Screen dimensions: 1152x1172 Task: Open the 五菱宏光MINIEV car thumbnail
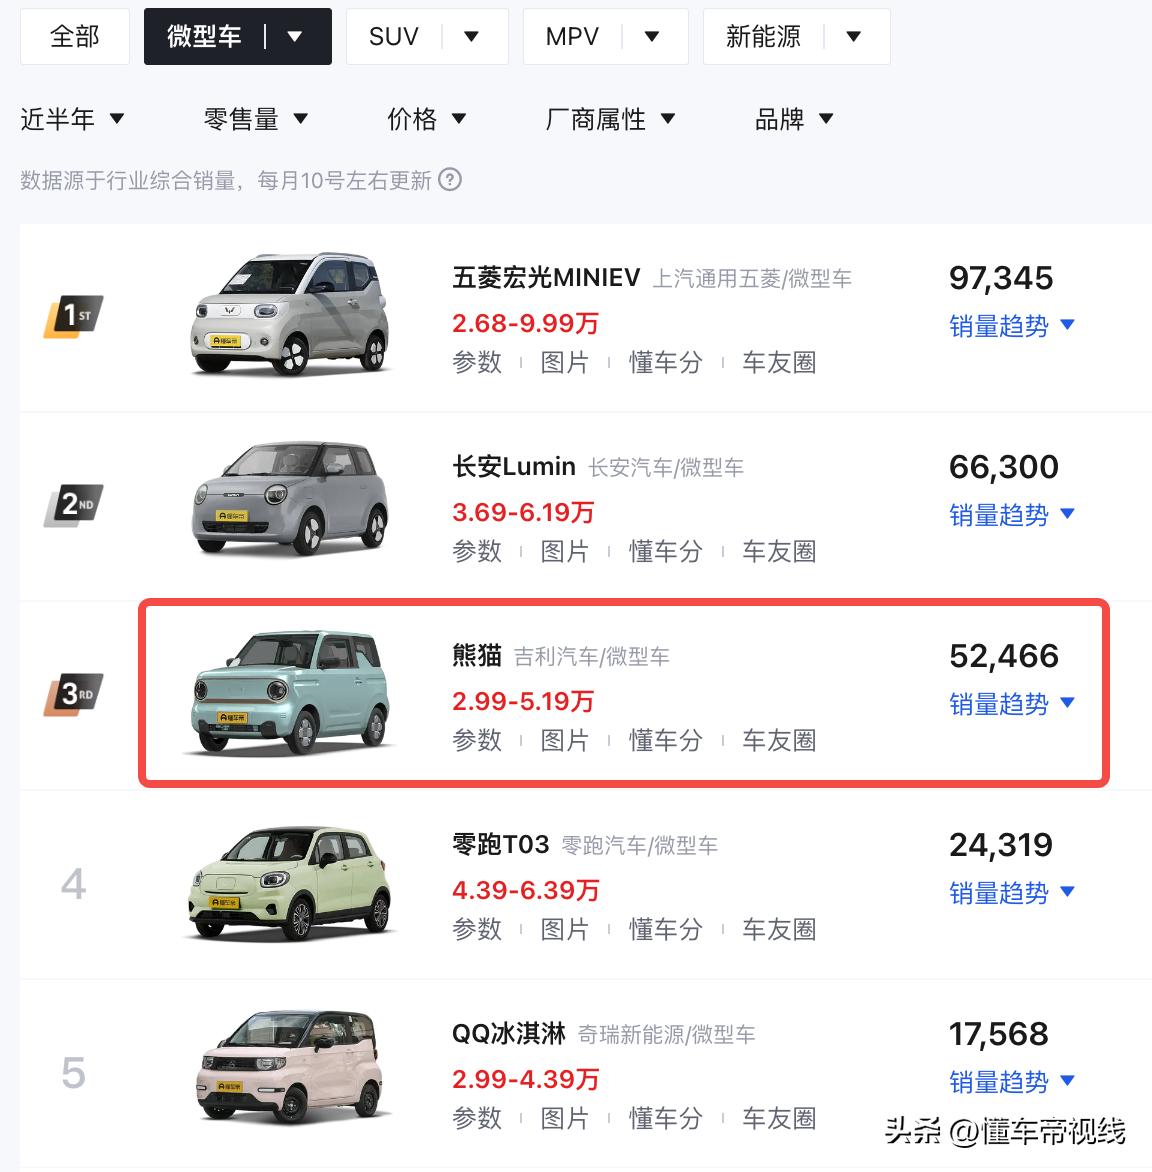289,314
